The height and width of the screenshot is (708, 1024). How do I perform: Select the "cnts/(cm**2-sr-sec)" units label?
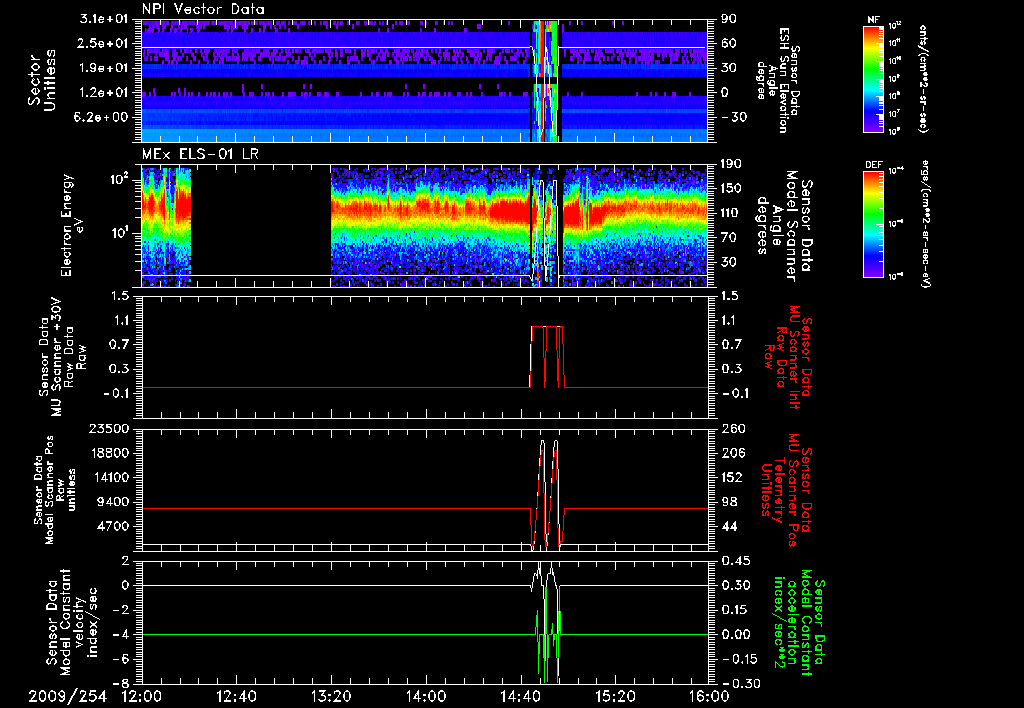[x=922, y=78]
